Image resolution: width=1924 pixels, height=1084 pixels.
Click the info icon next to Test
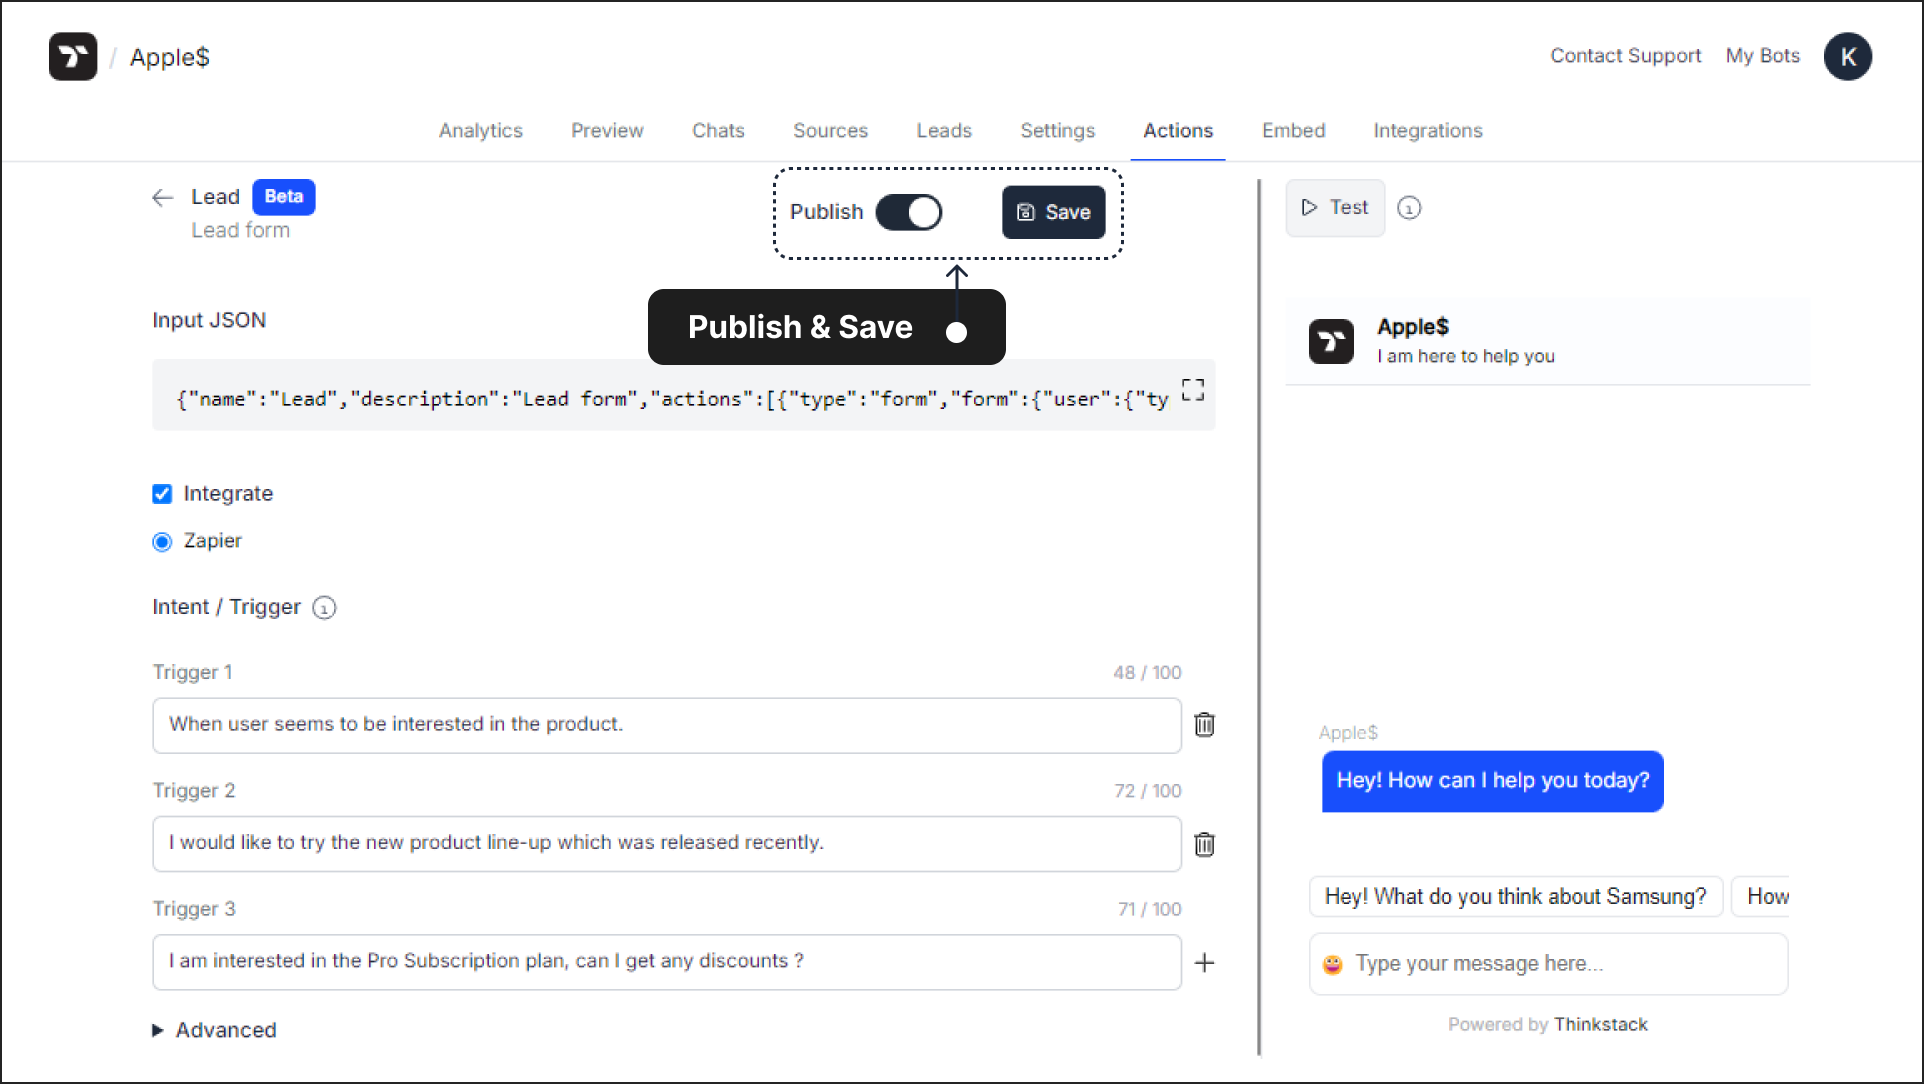1407,208
